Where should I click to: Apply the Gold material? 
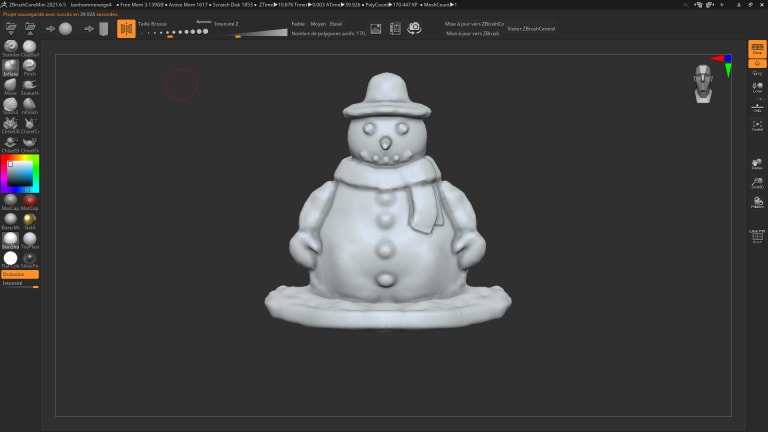point(29,221)
